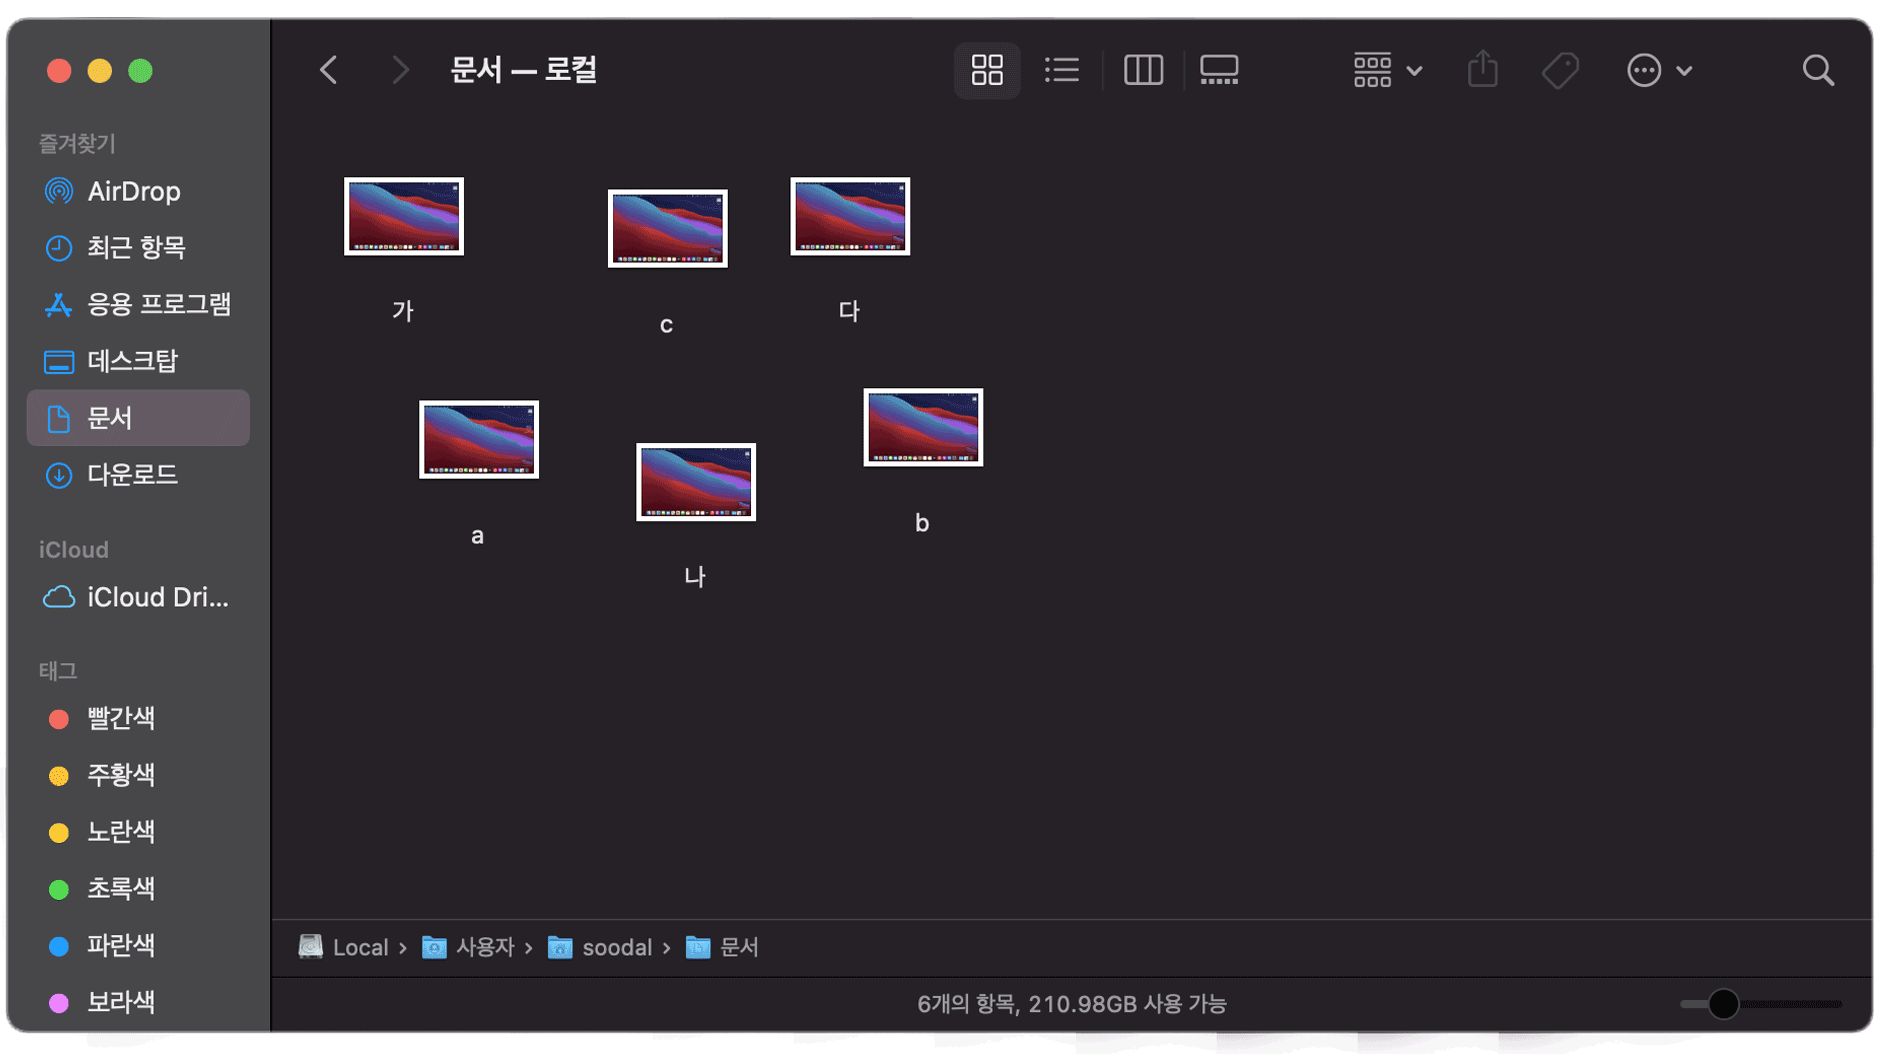
Task: Open 다운로드 in the sidebar
Action: 138,475
